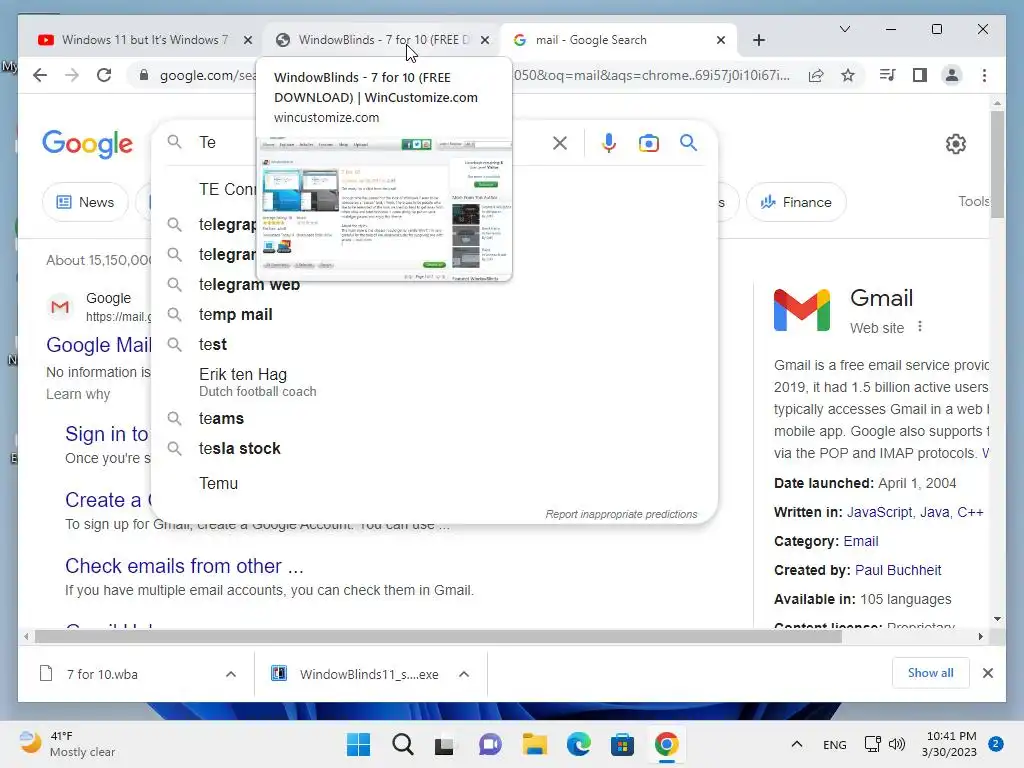Screen dimensions: 1024x768
Task: Open the Chrome profile avatar
Action: [x=952, y=75]
